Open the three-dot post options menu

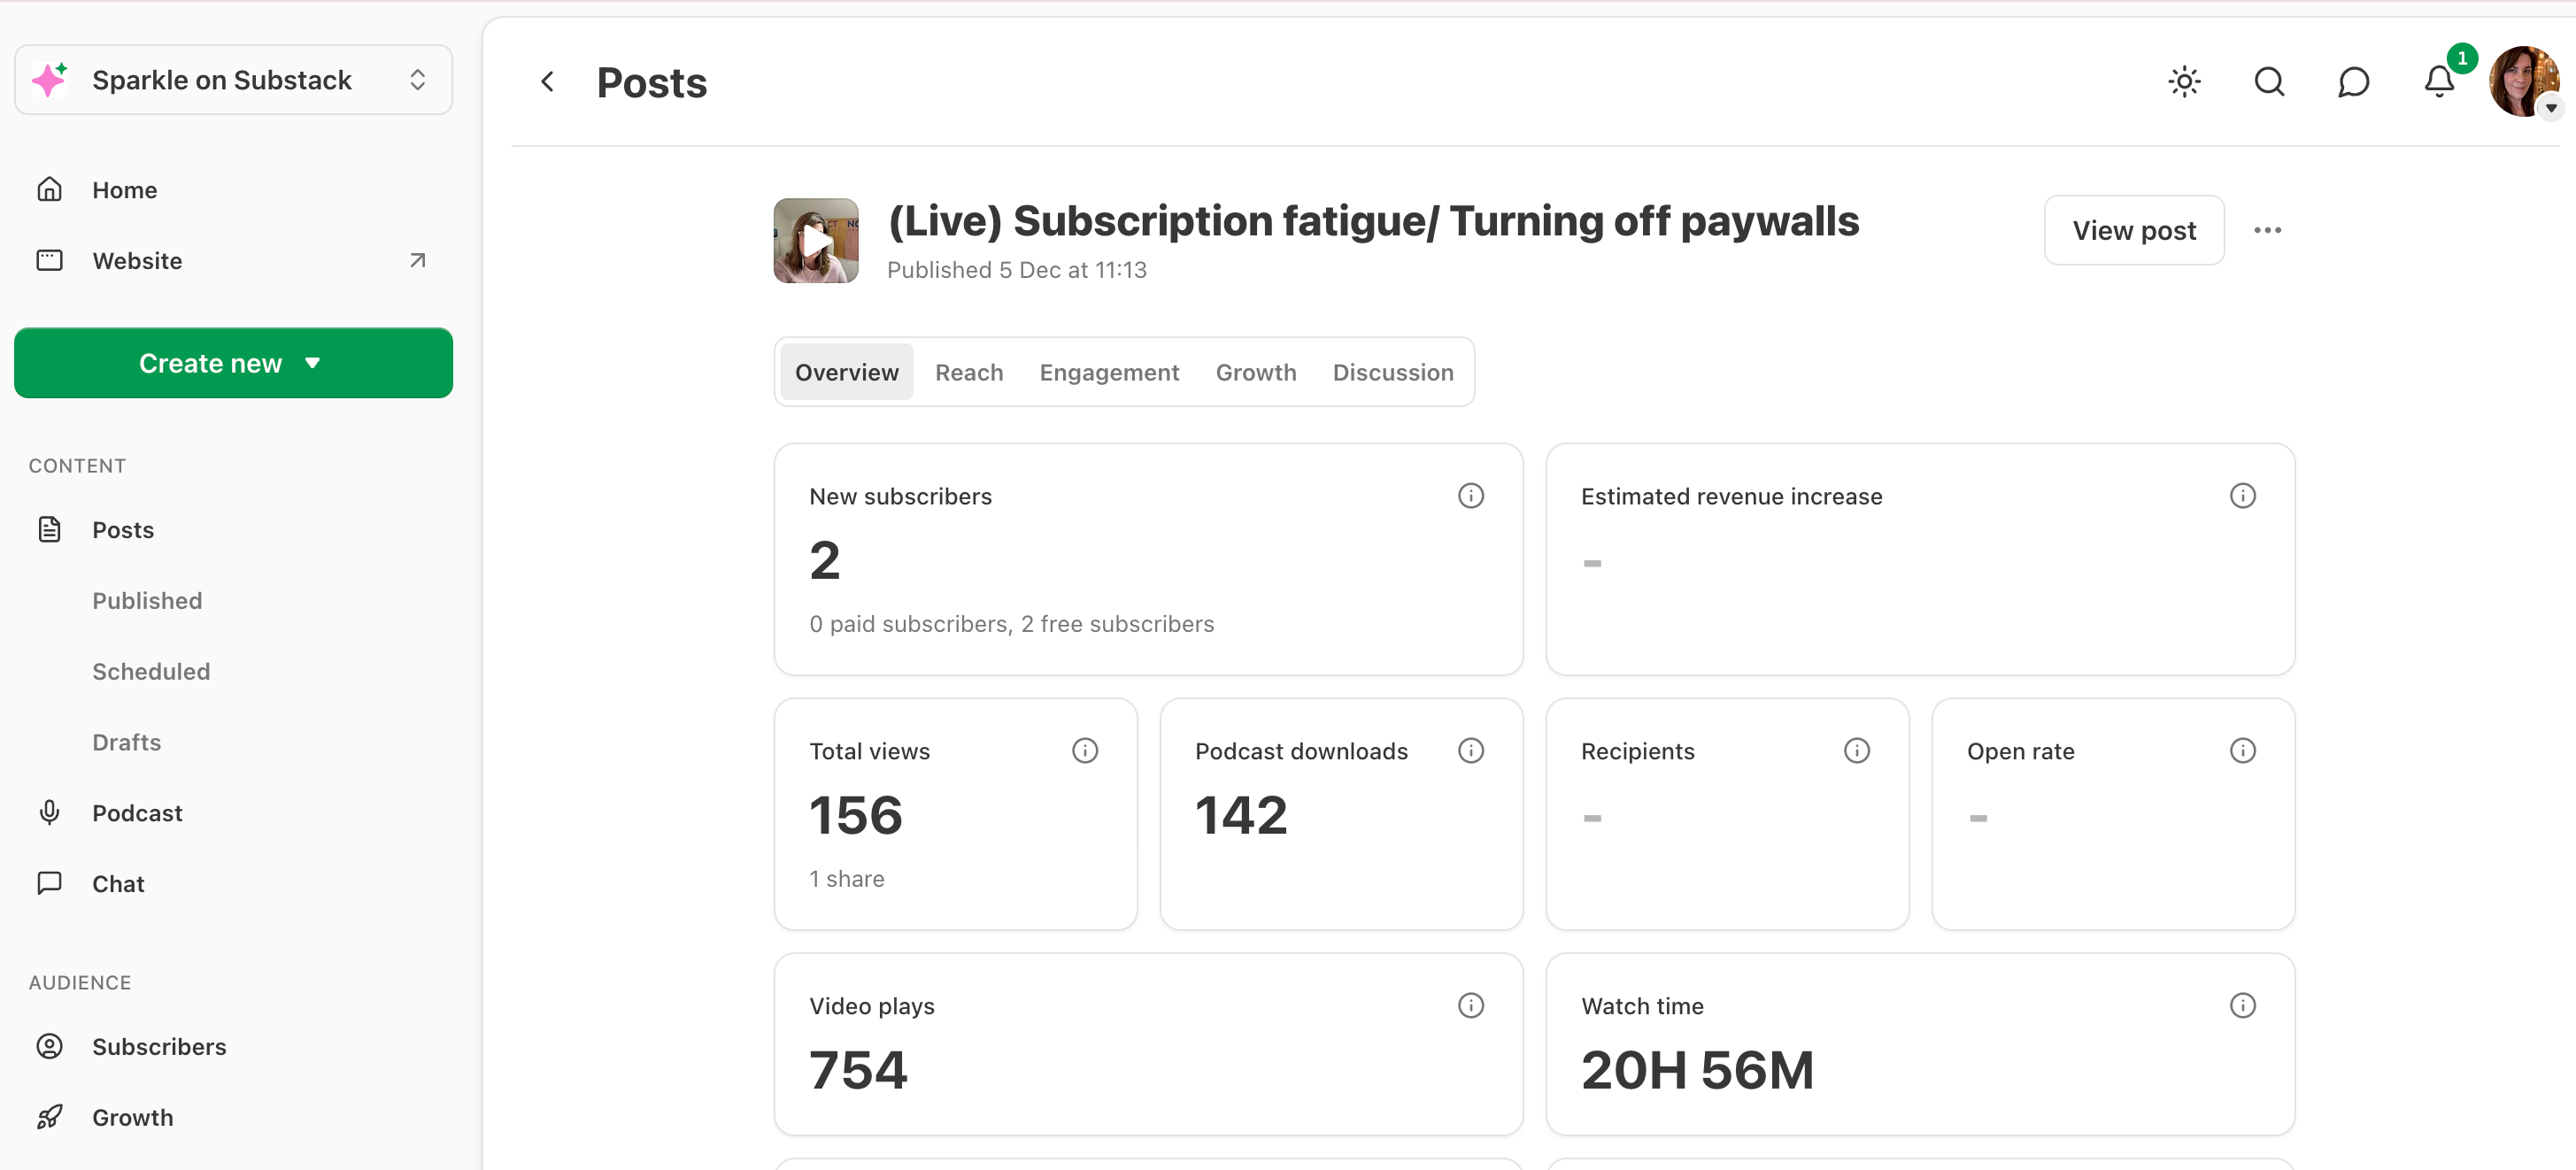coord(2267,230)
